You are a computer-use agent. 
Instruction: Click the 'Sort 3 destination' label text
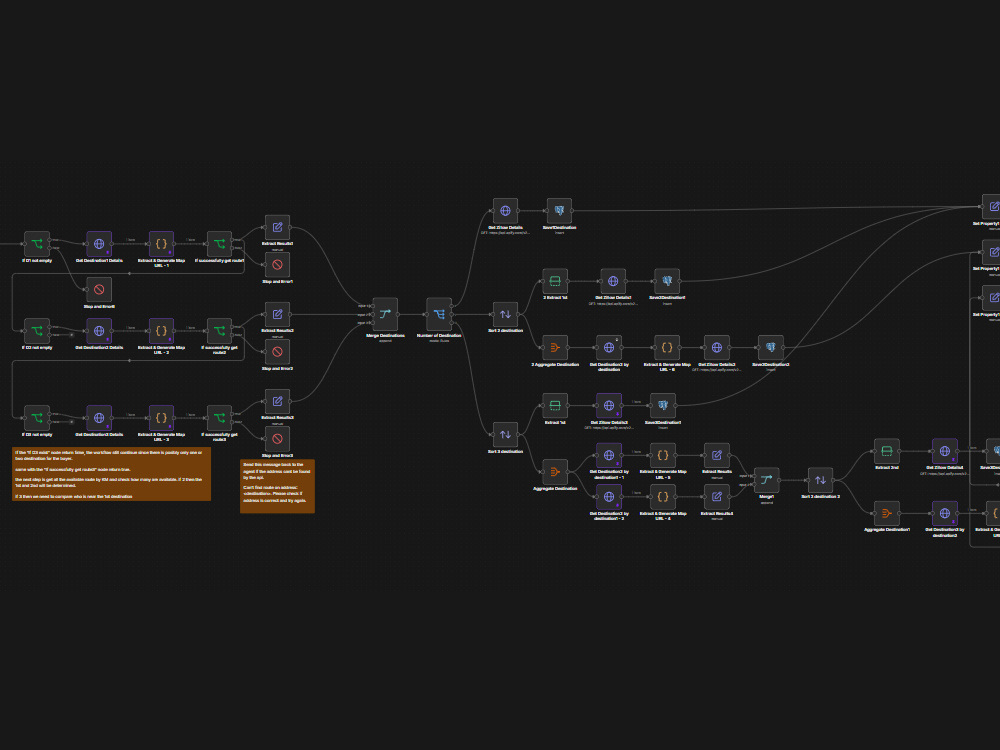pyautogui.click(x=506, y=452)
